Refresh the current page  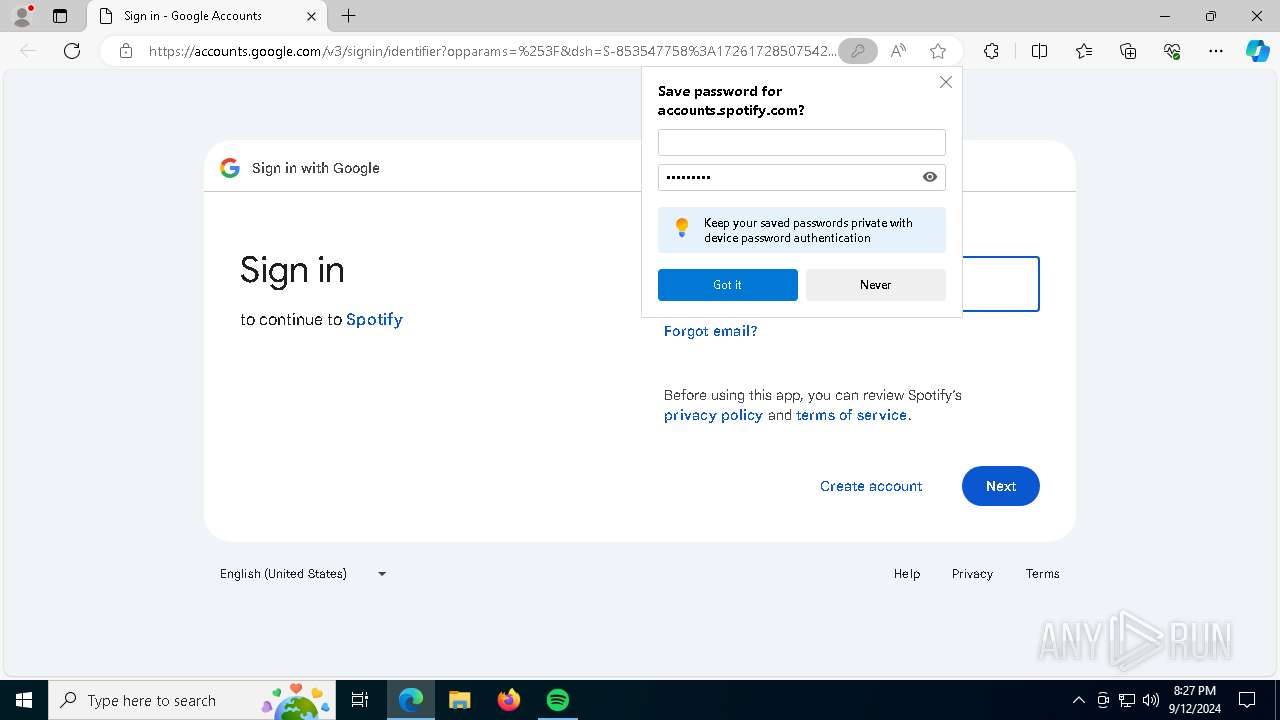tap(72, 51)
